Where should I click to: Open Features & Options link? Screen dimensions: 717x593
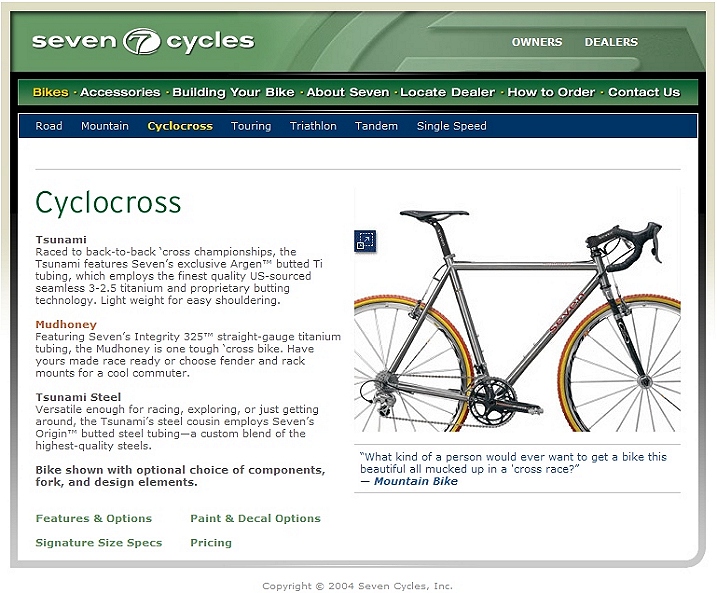pos(94,518)
